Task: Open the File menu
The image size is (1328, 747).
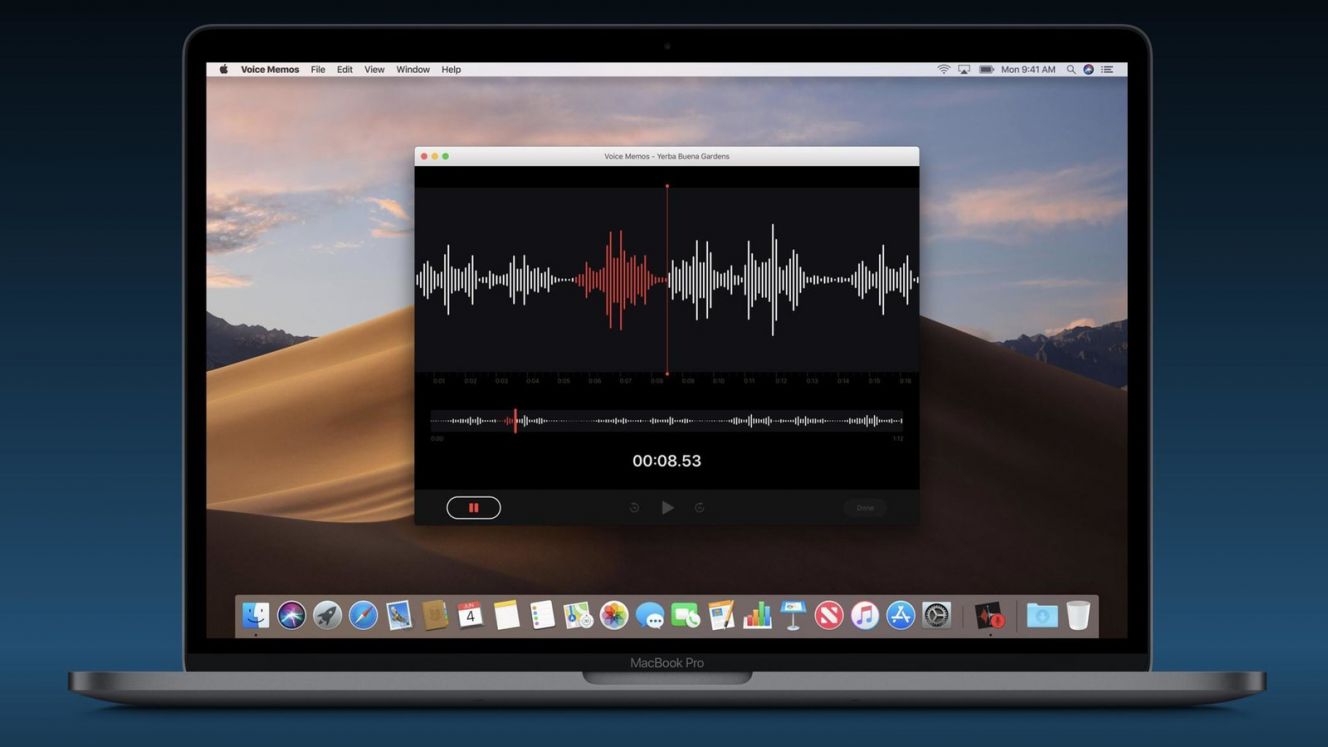Action: pos(318,69)
